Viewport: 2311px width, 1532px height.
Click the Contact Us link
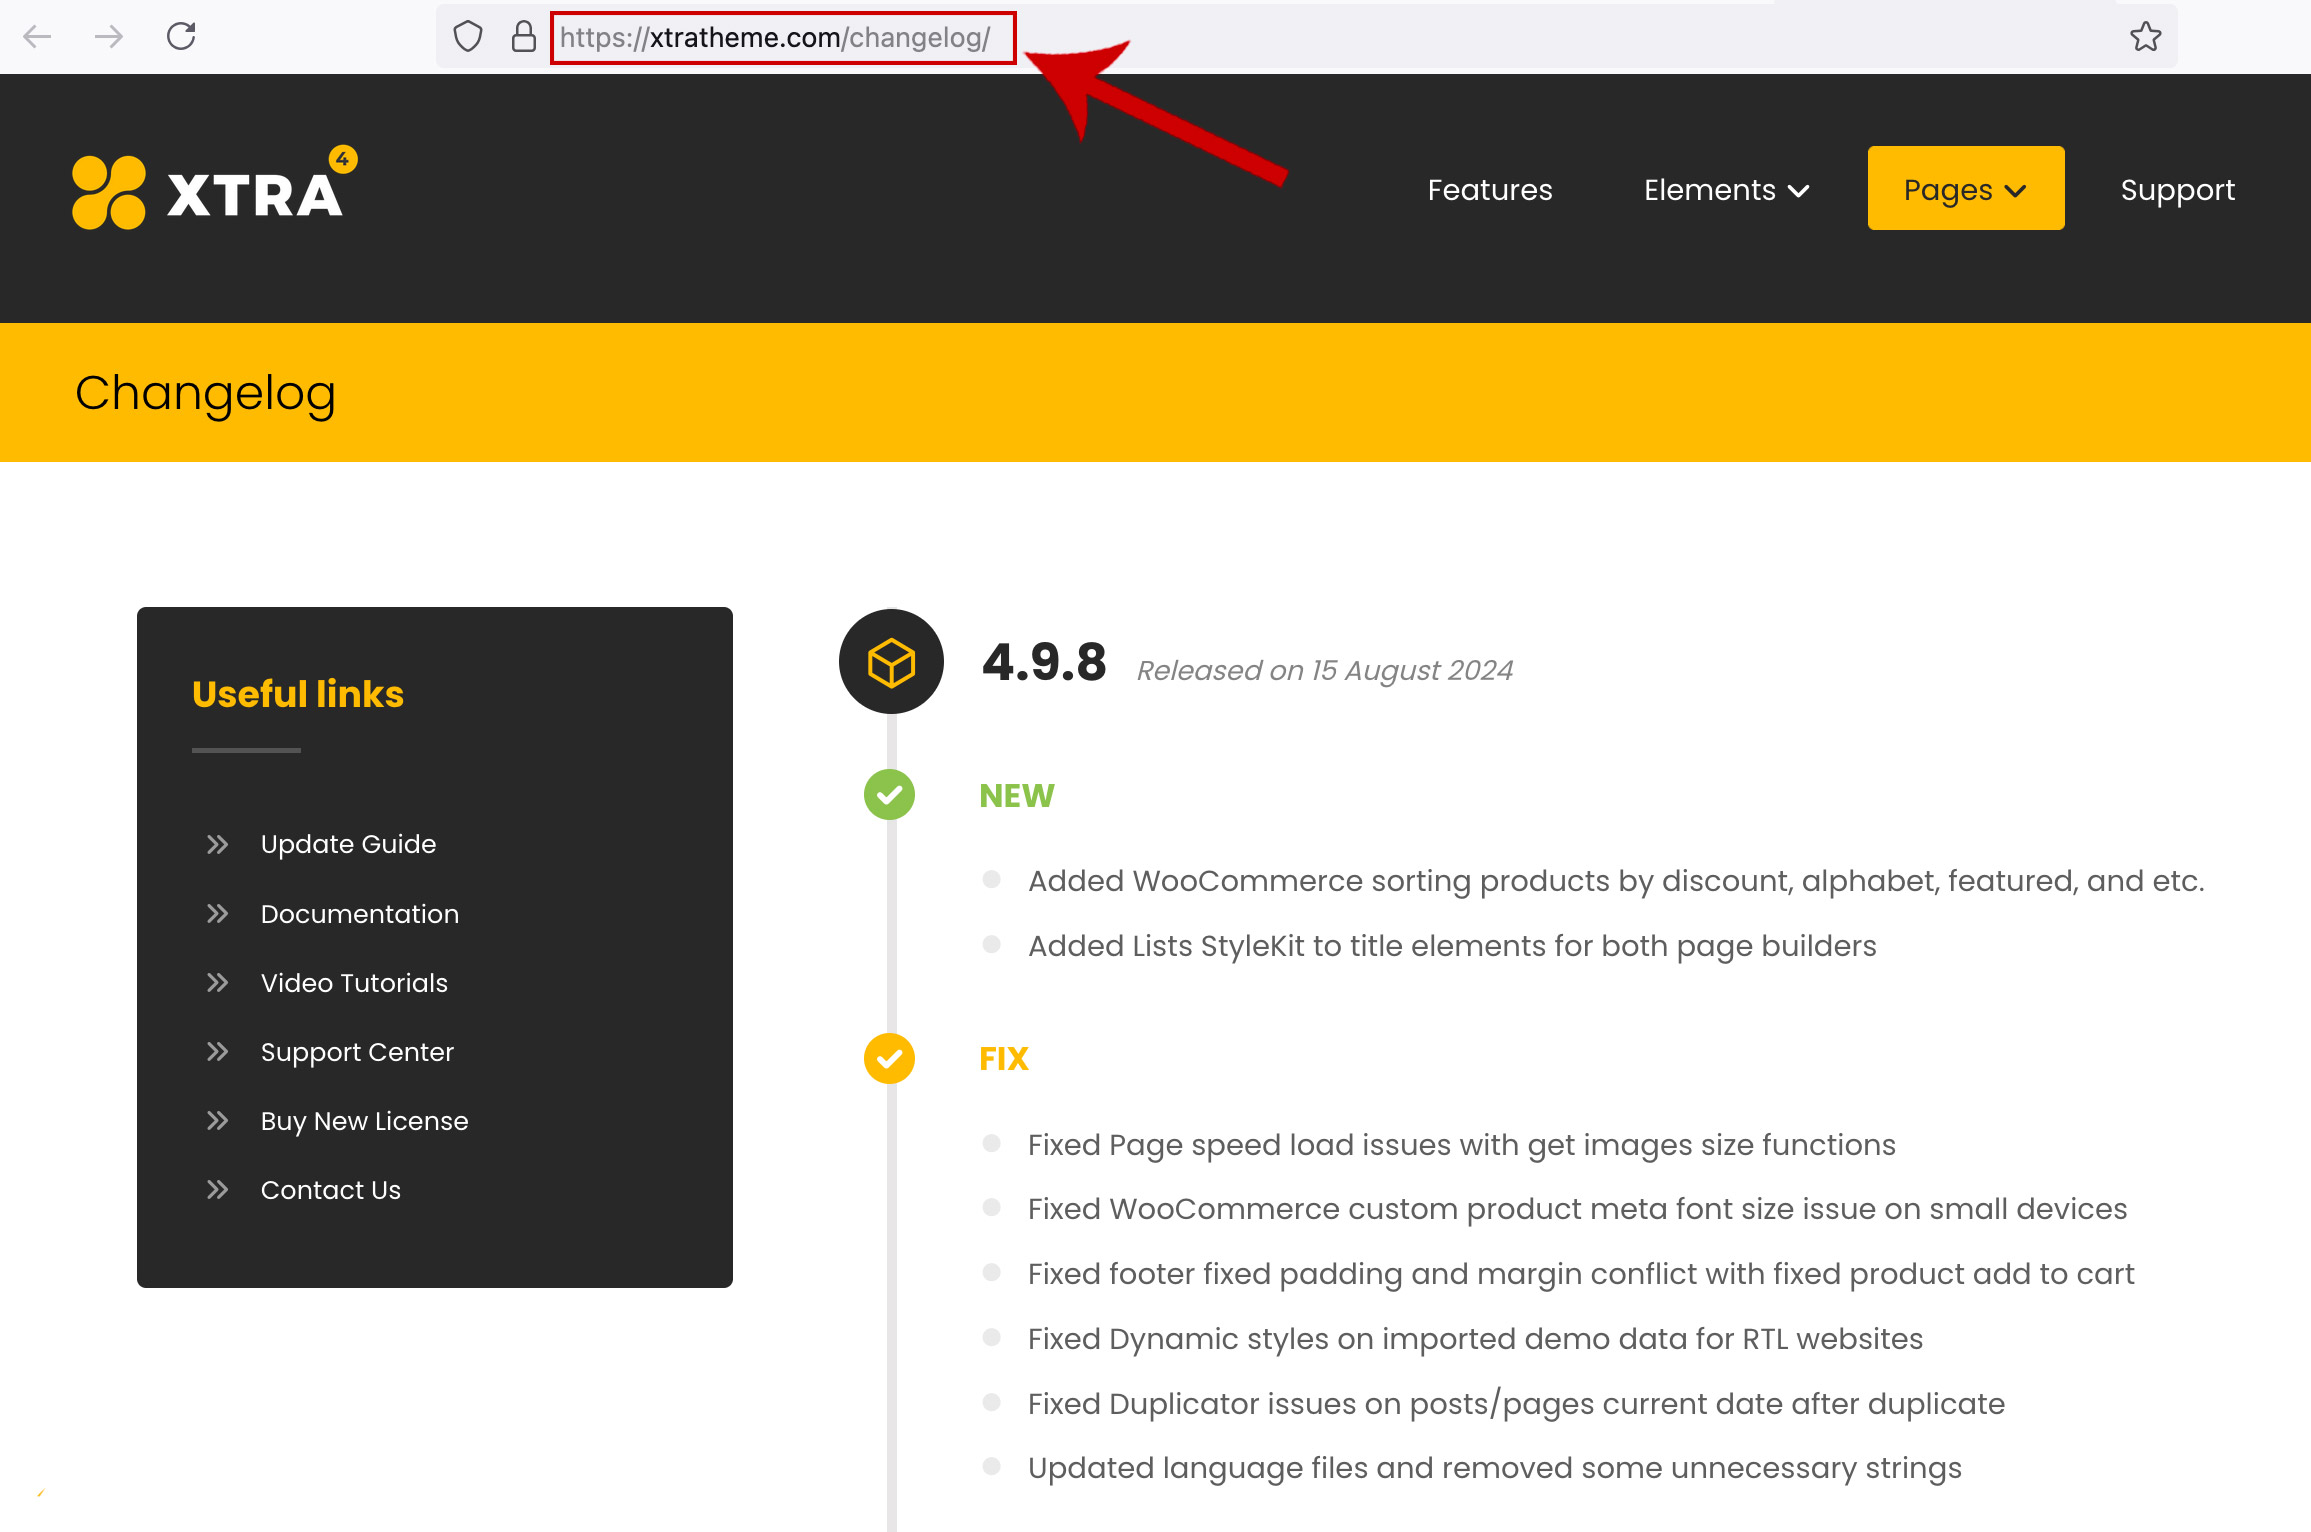tap(330, 1190)
